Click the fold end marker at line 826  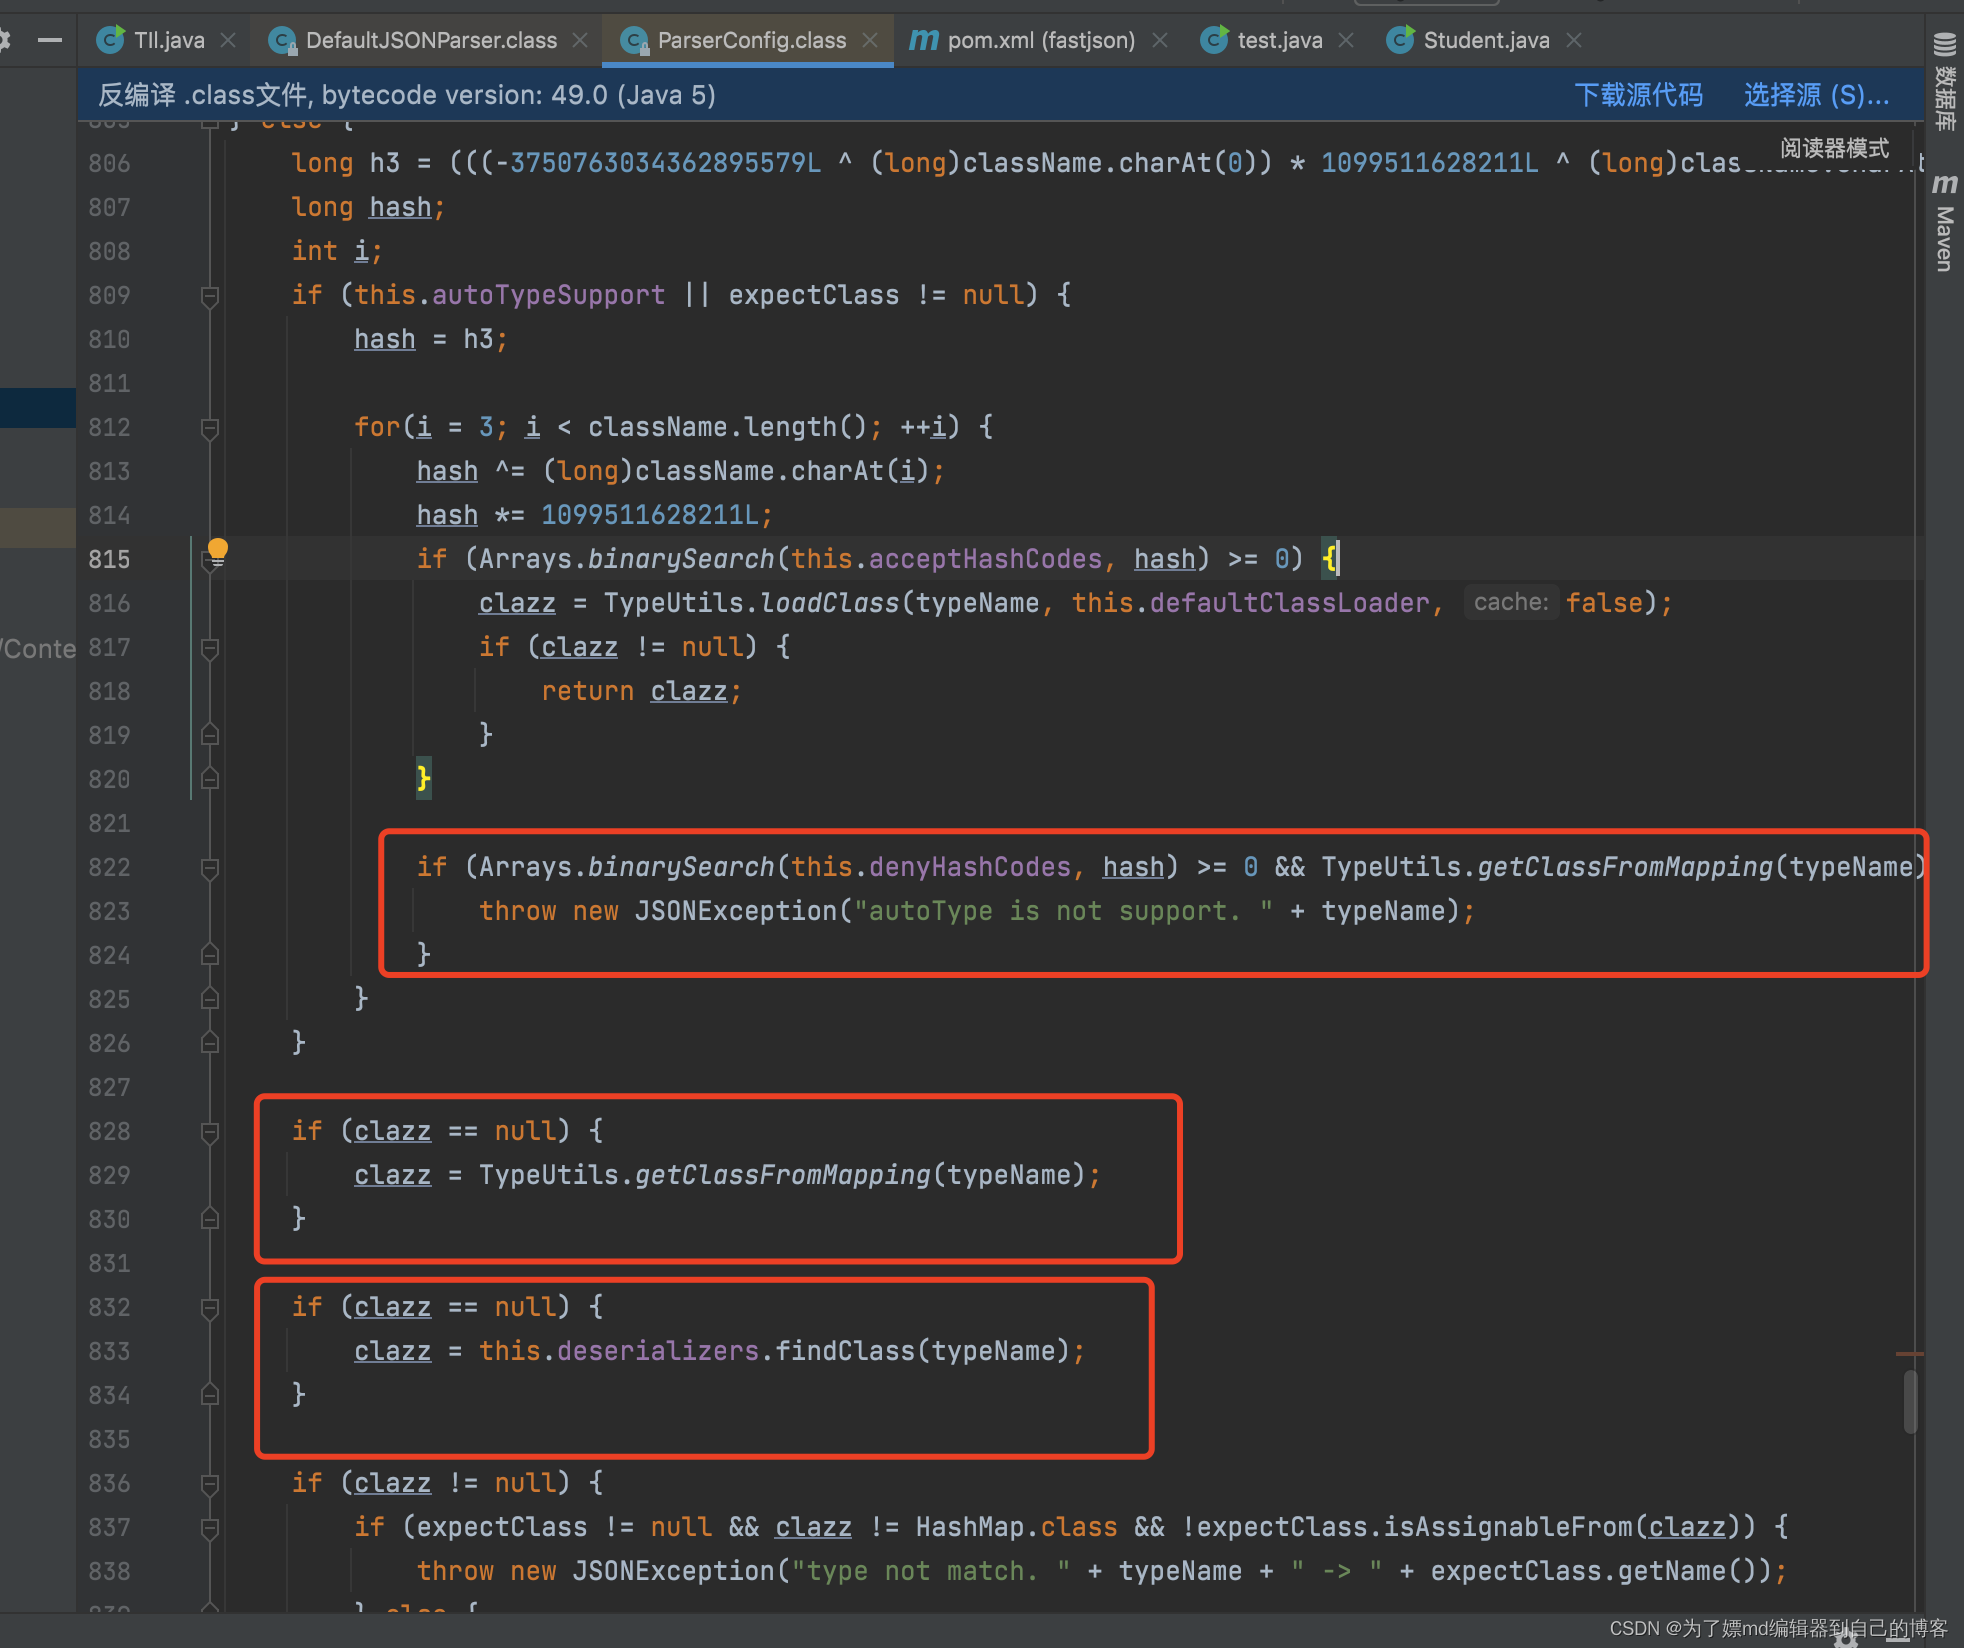(x=210, y=1043)
